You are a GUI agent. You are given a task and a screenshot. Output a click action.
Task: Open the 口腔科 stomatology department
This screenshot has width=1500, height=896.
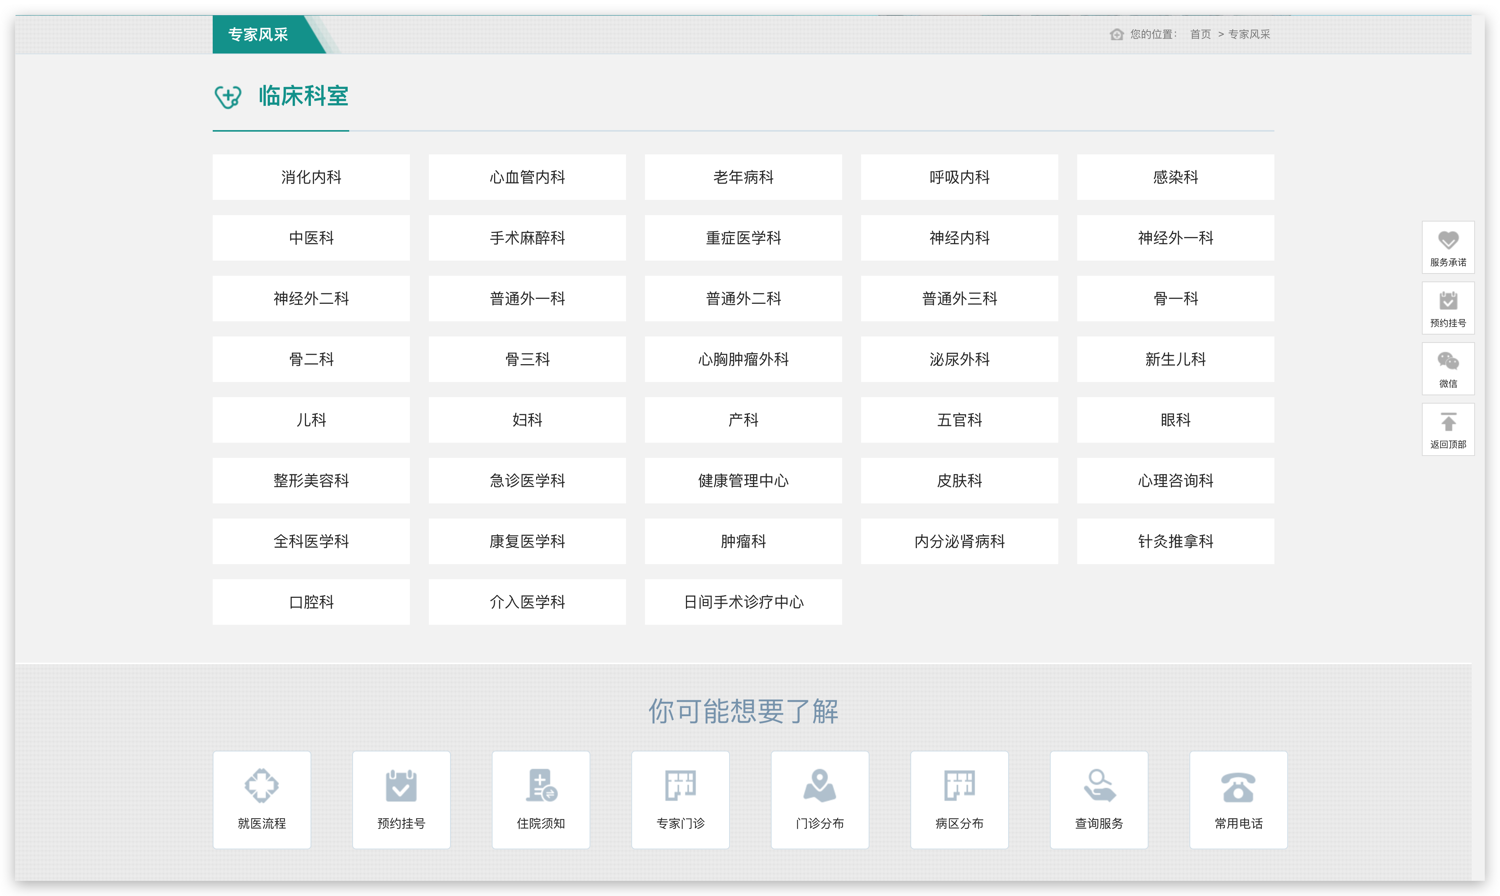pos(311,601)
